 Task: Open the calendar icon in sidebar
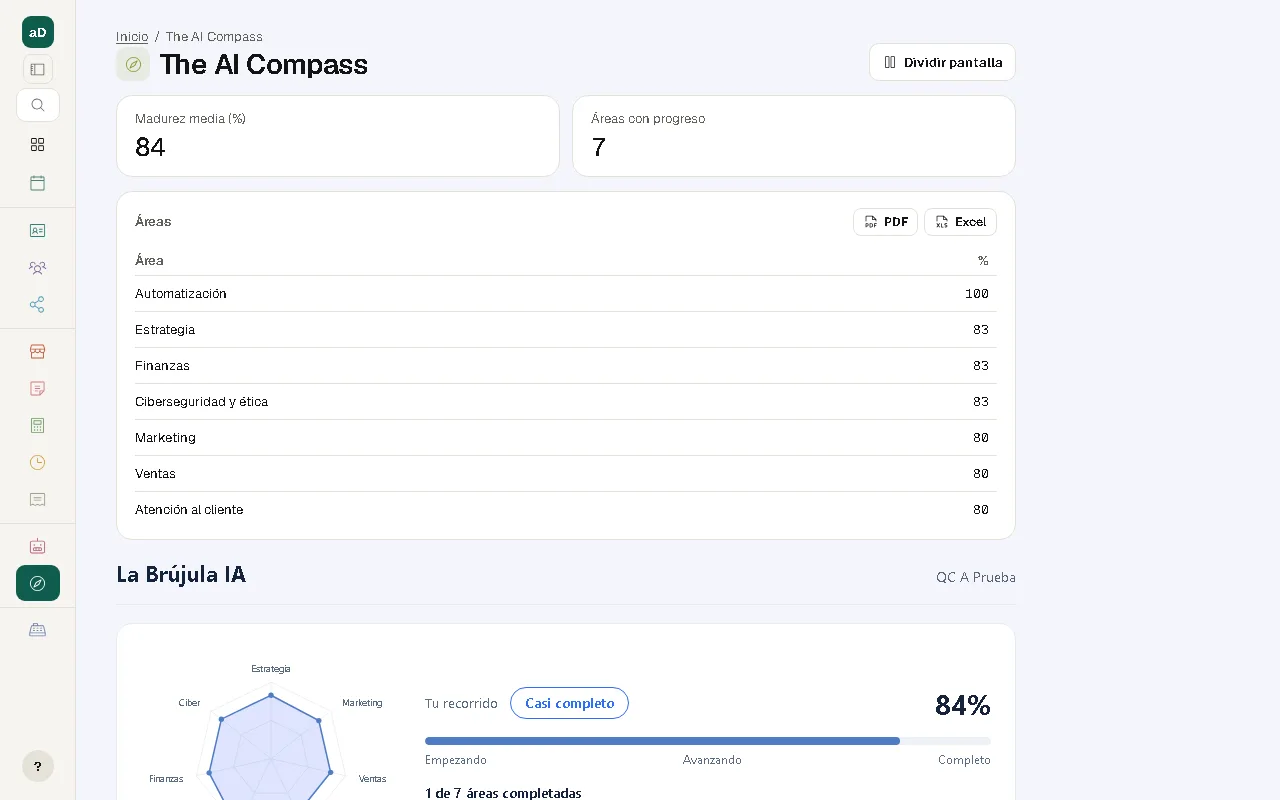[x=38, y=183]
